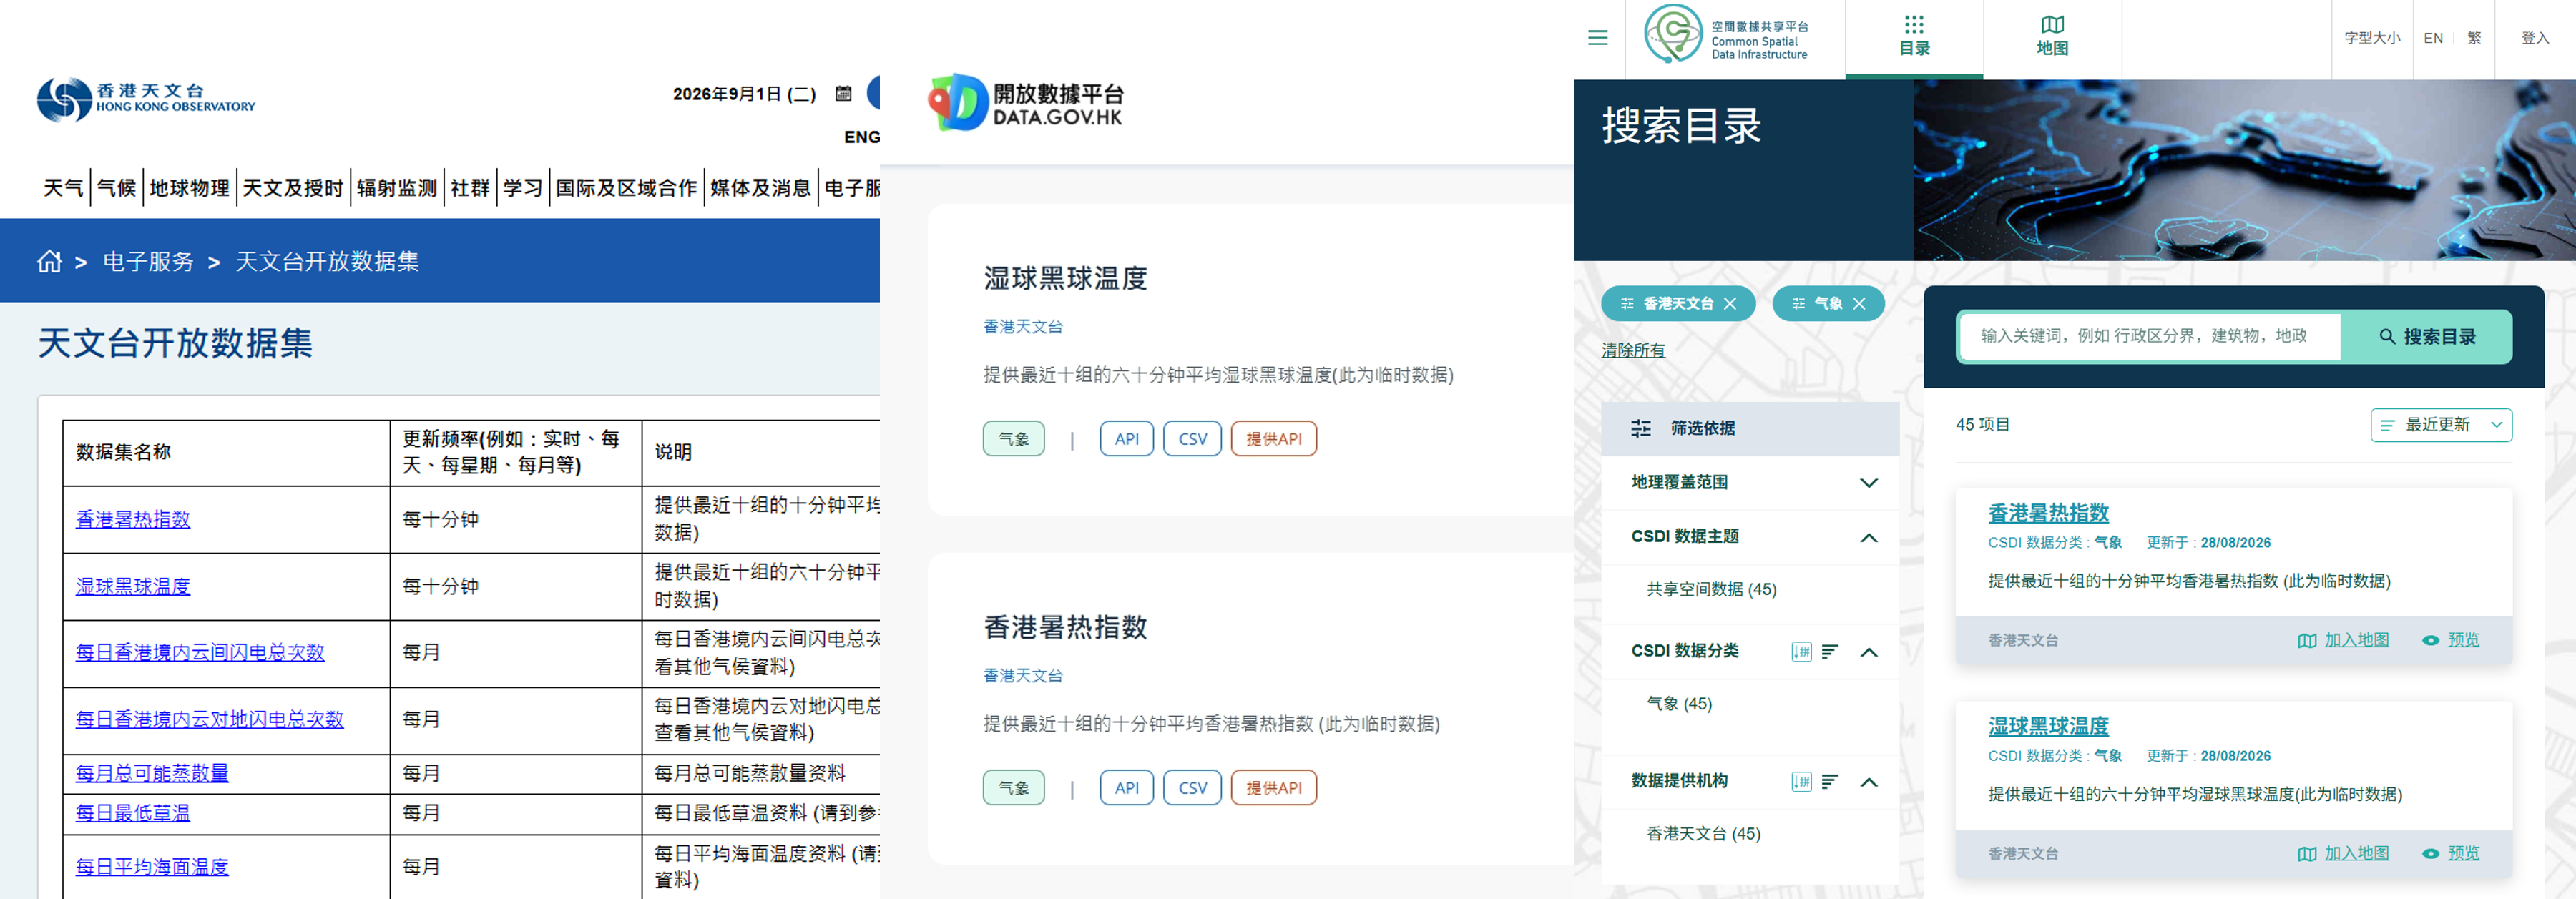Switch to the 地图 tab
This screenshot has width=2576, height=899.
pos(2052,38)
